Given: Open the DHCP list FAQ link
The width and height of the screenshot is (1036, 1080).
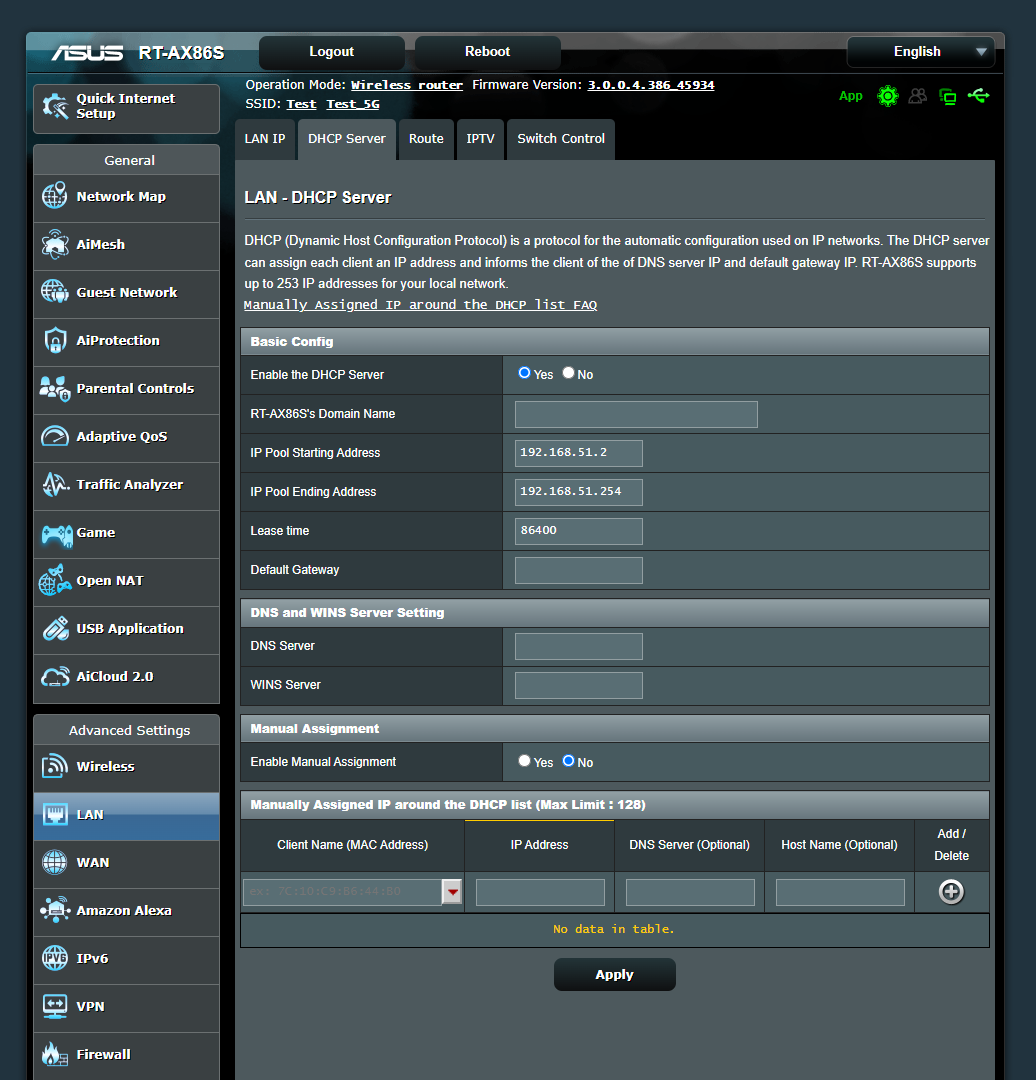Looking at the screenshot, I should click(420, 305).
